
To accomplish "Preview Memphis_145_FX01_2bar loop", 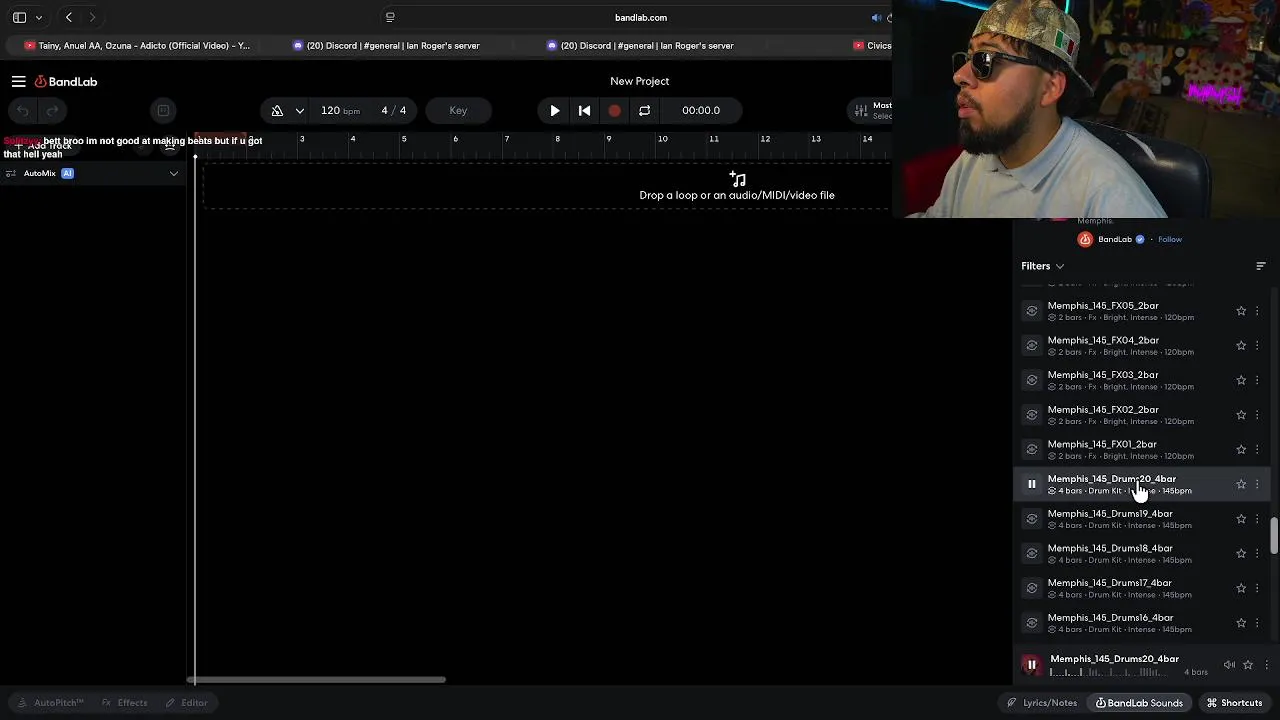I will (1032, 450).
